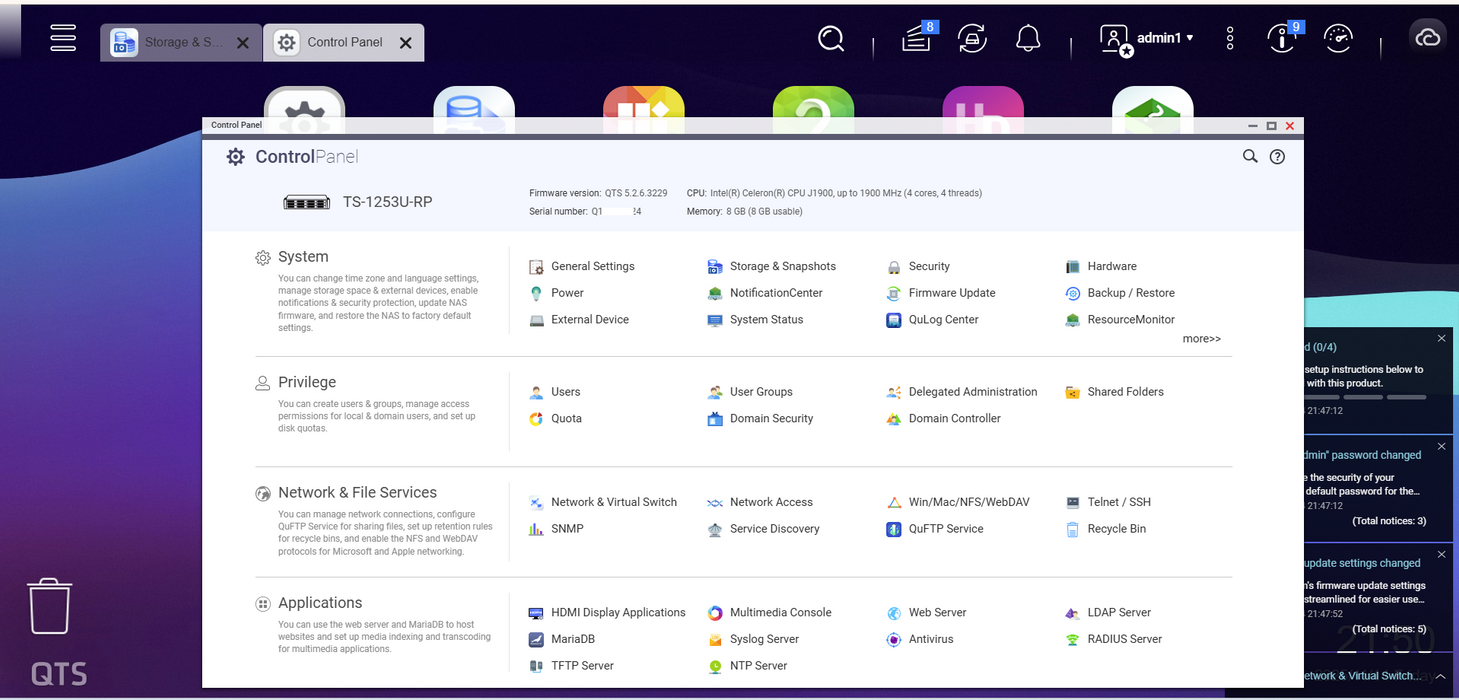Switch to the Storage & Snapshots taskbar tab
The image size is (1459, 700).
click(x=181, y=43)
